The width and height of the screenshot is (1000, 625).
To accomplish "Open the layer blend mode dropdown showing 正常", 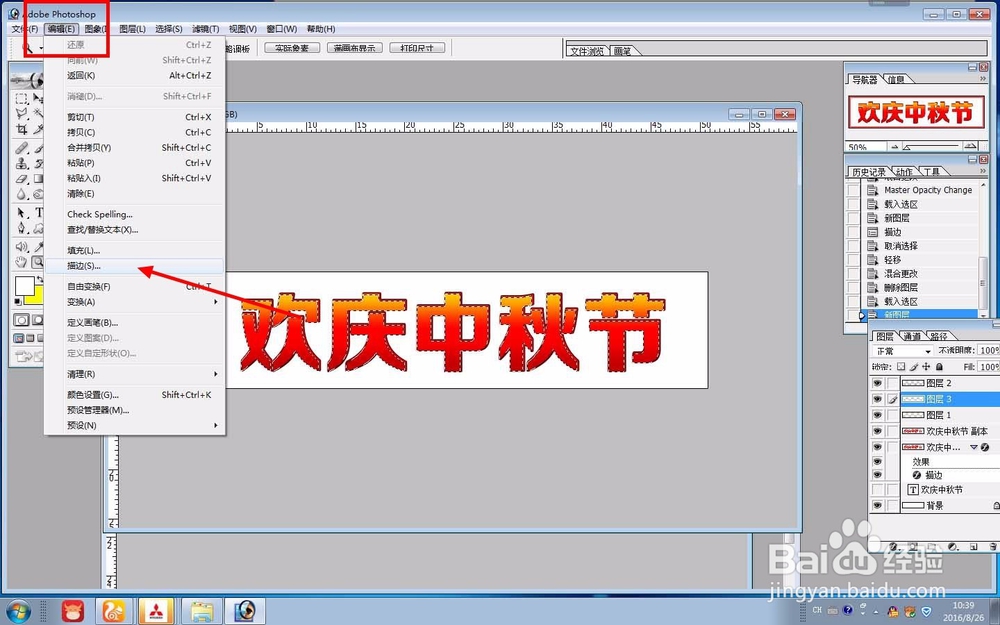I will pyautogui.click(x=901, y=350).
